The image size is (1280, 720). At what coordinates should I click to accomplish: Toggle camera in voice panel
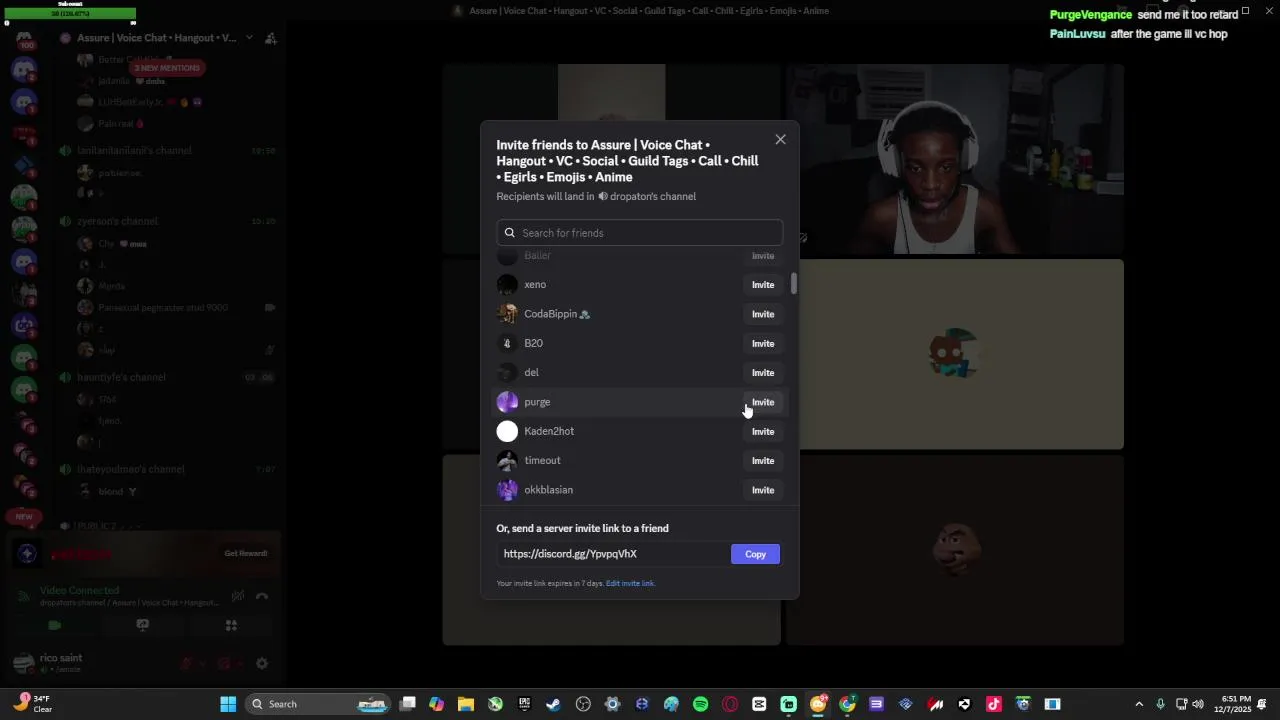pyautogui.click(x=55, y=626)
